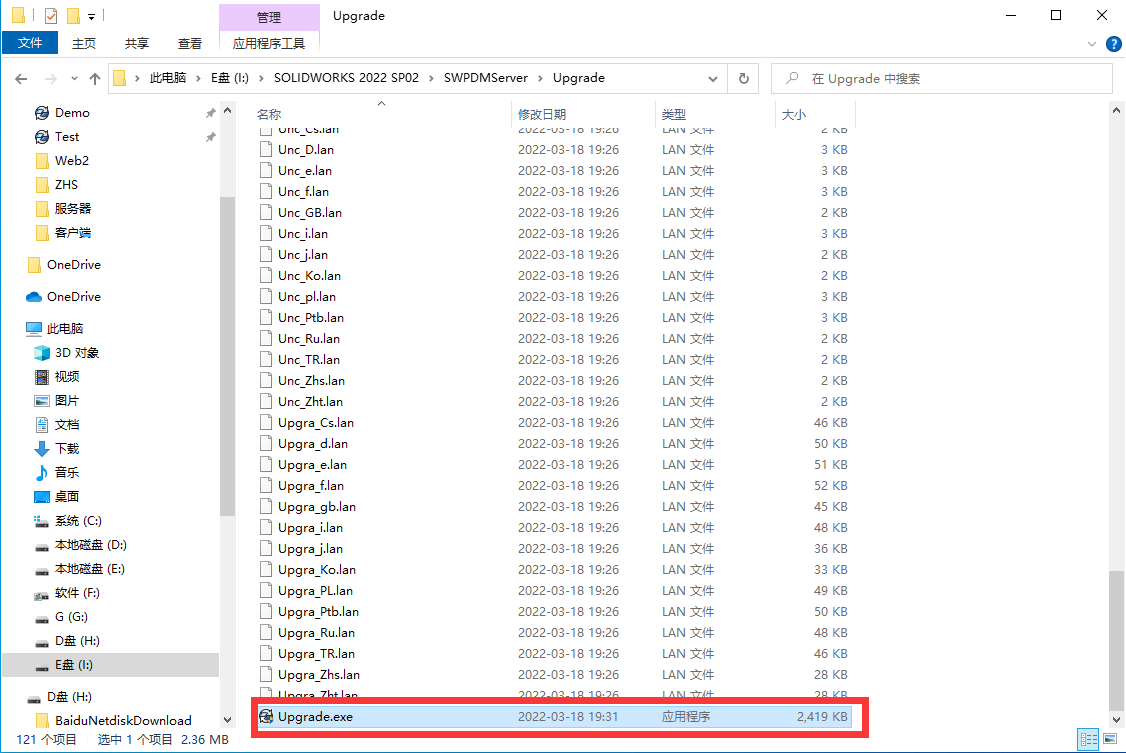Open the cloud OneDrive entry
Screen dimensions: 1126x753
(63, 296)
